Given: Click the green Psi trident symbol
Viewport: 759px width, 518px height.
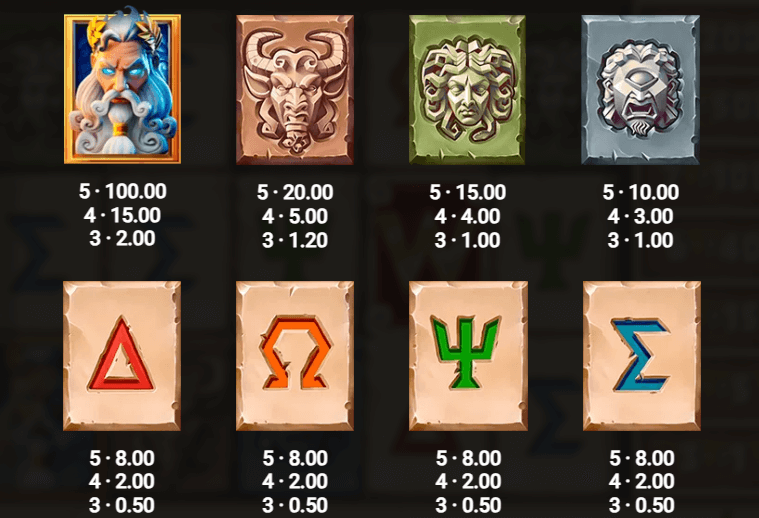Looking at the screenshot, I should point(468,356).
